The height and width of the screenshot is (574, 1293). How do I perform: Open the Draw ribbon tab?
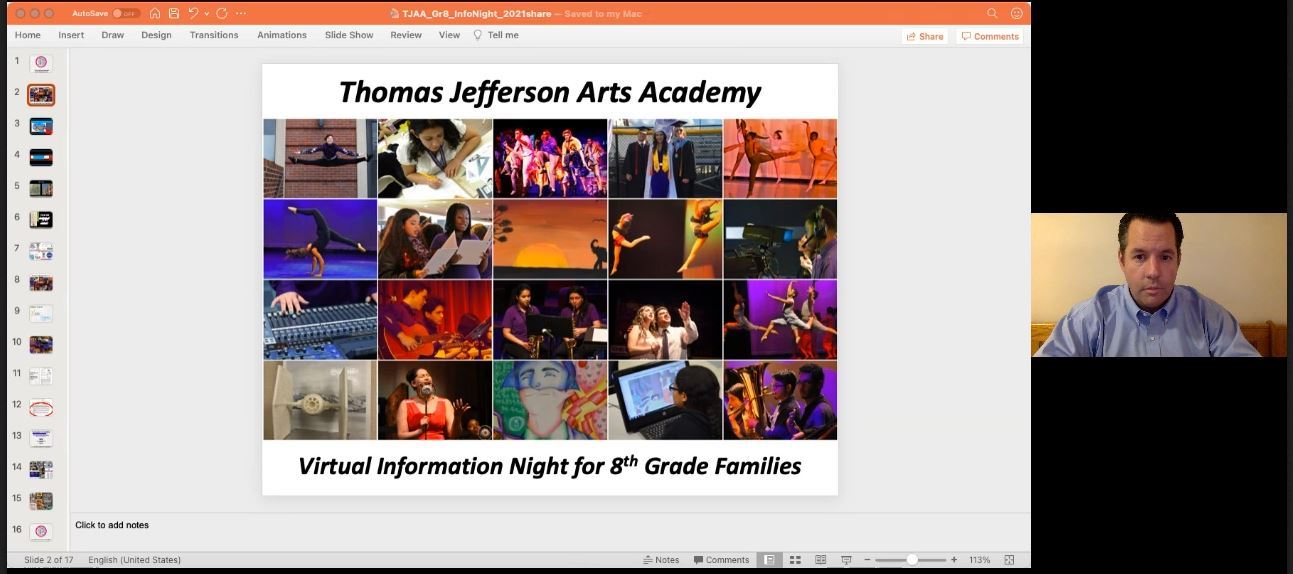pos(113,35)
